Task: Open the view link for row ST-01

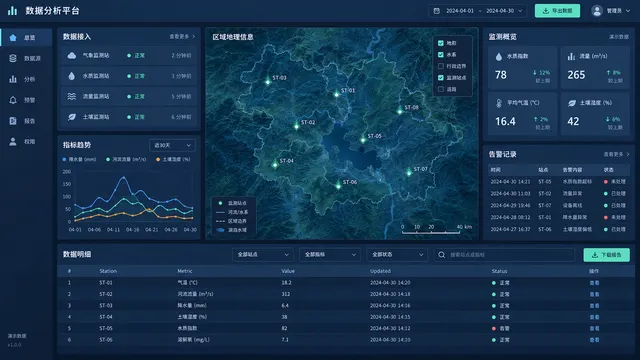Action: coord(594,283)
